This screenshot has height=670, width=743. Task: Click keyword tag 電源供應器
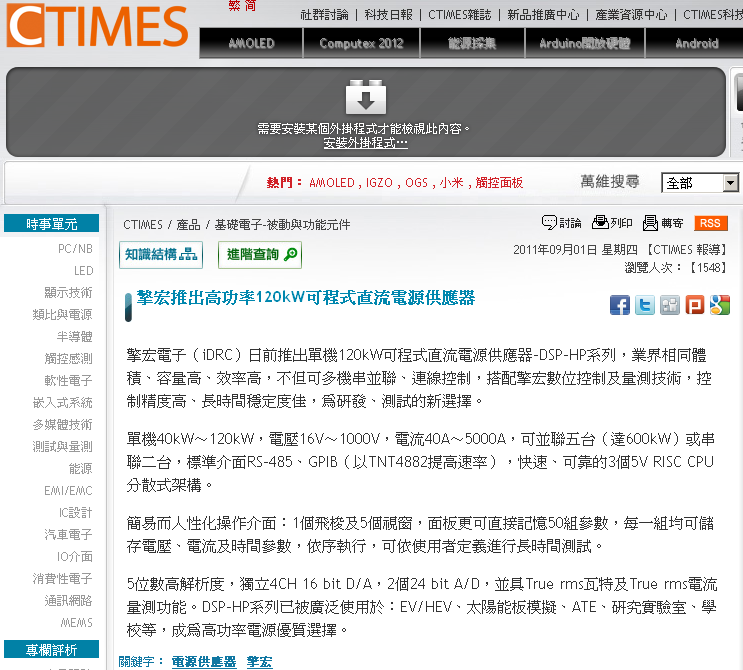(x=204, y=662)
